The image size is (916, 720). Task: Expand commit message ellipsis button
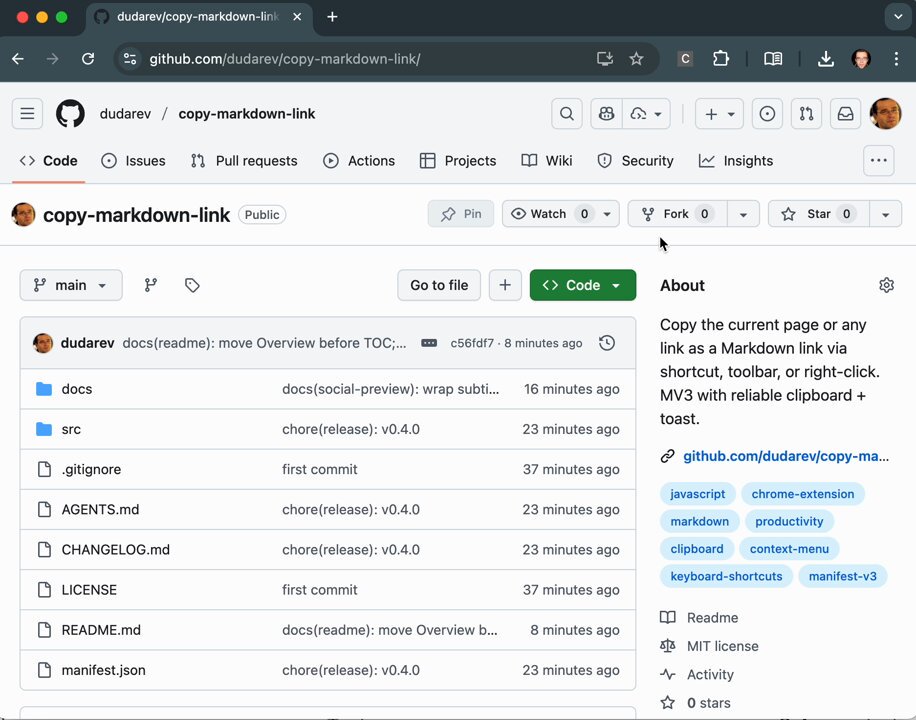click(429, 343)
